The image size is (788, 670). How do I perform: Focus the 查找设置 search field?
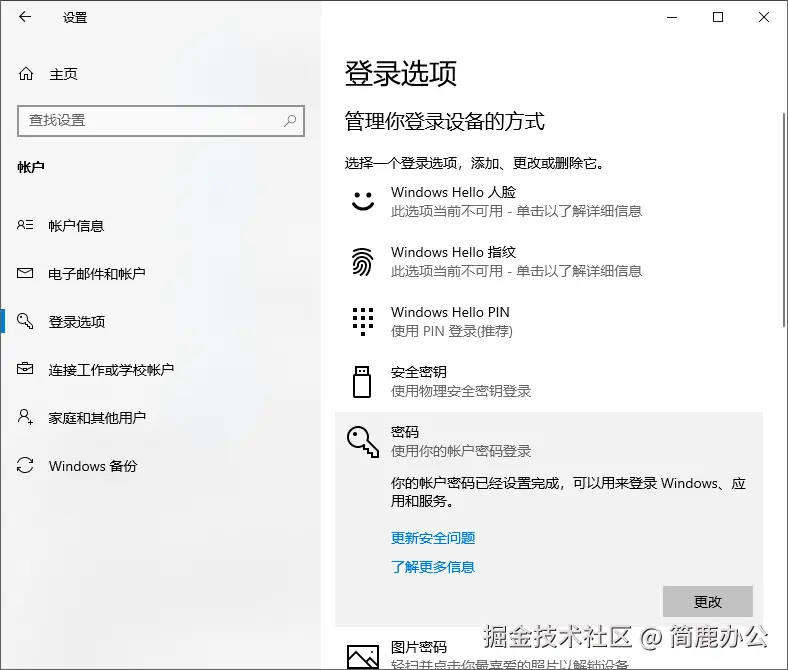(x=161, y=121)
